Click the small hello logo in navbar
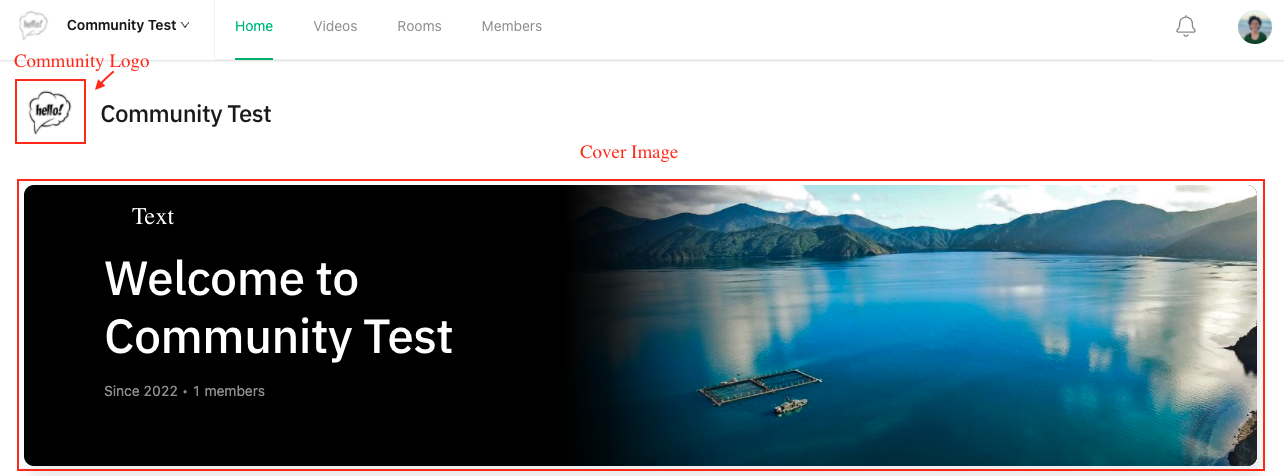Screen dimensions: 1284x476 pos(33,25)
